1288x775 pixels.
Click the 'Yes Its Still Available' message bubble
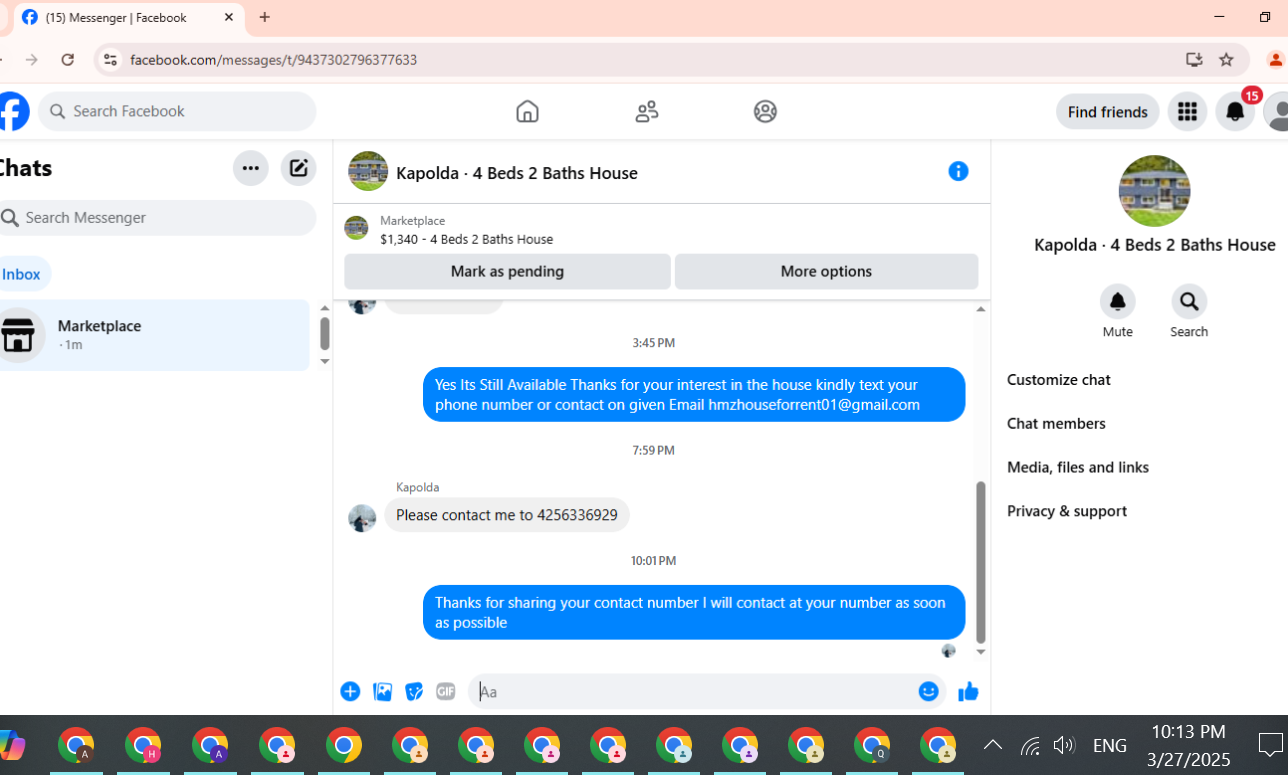[694, 394]
